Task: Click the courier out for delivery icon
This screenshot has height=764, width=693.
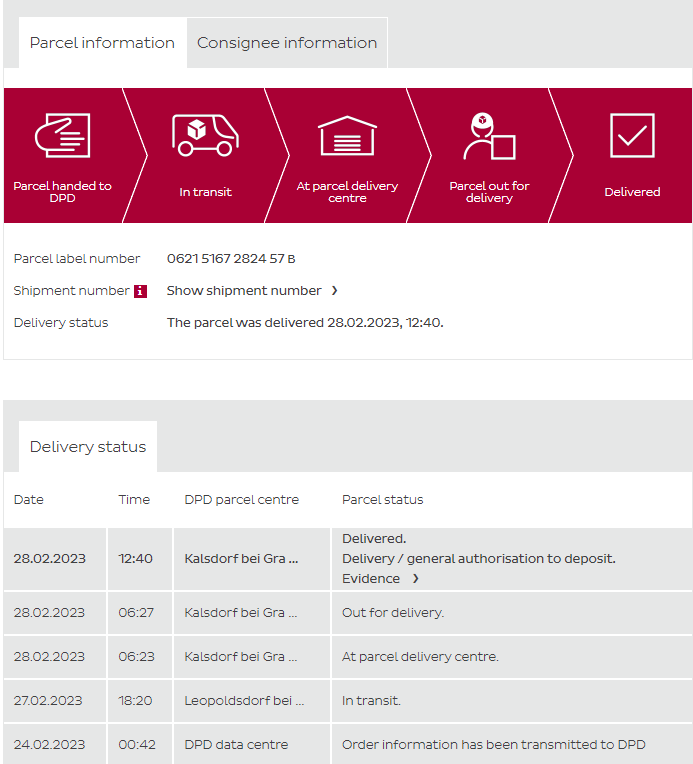Action: point(489,137)
